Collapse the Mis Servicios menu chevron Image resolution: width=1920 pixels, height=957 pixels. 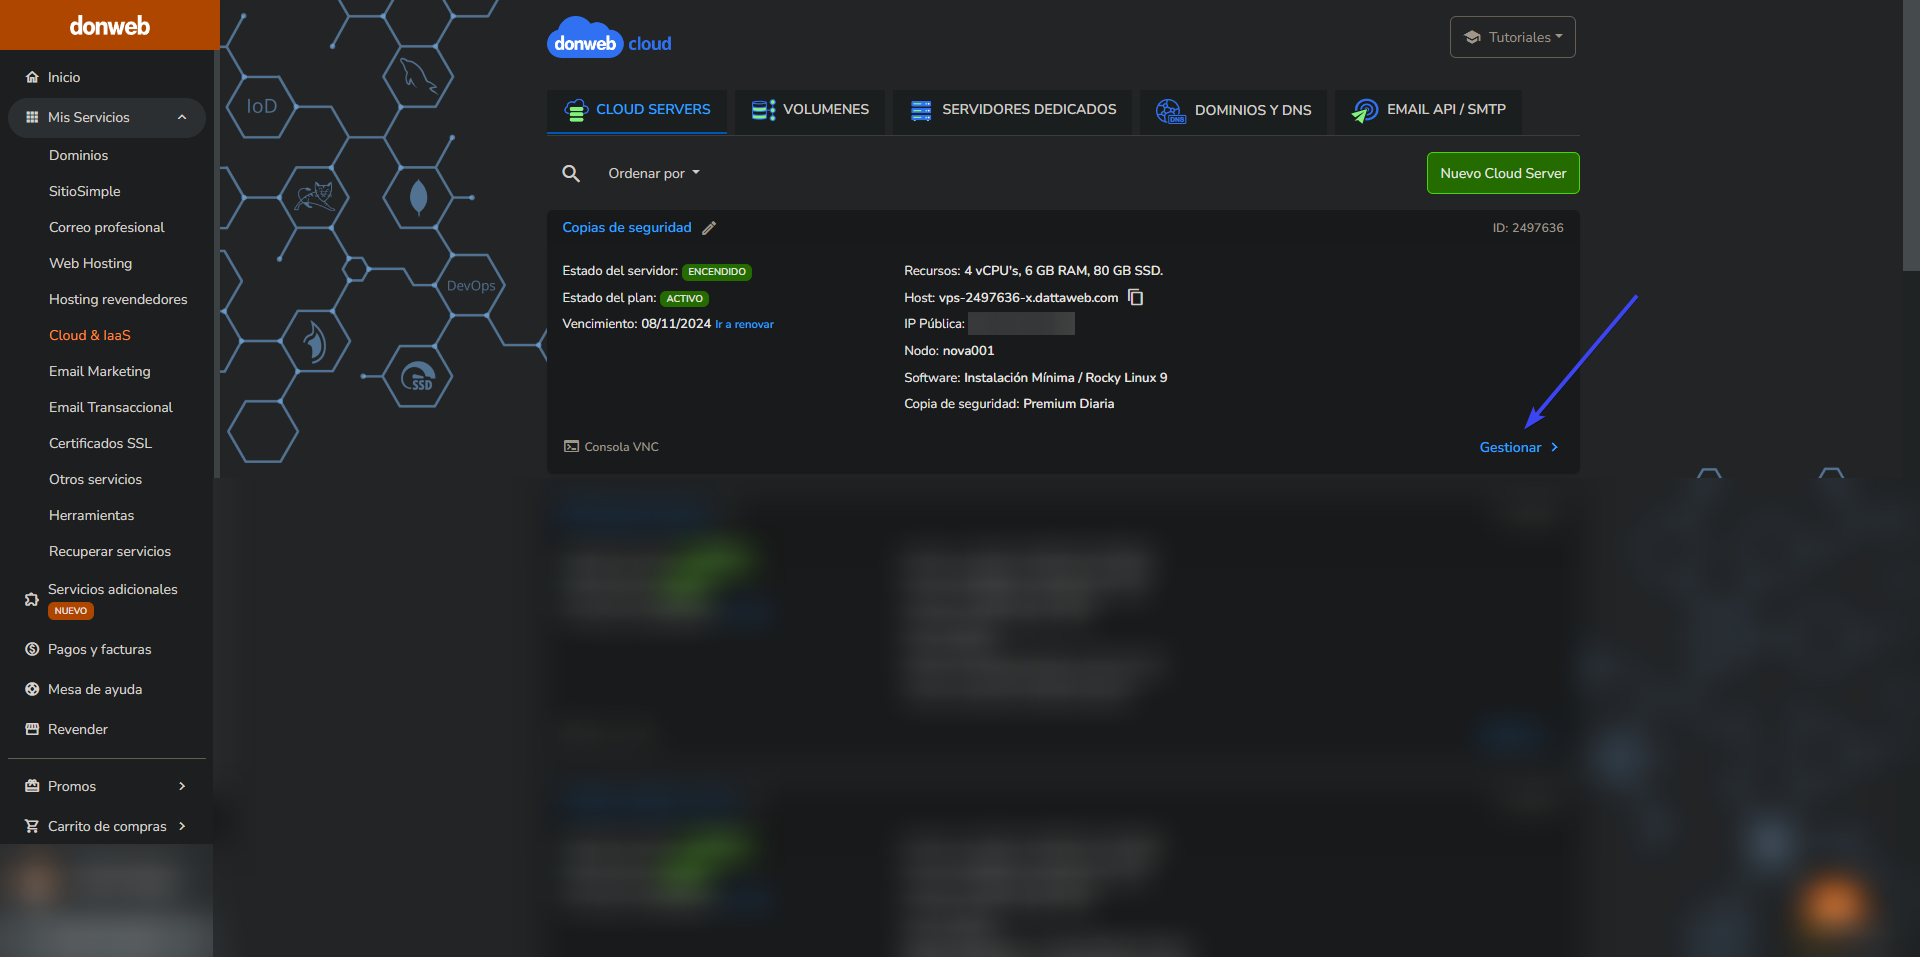point(182,117)
